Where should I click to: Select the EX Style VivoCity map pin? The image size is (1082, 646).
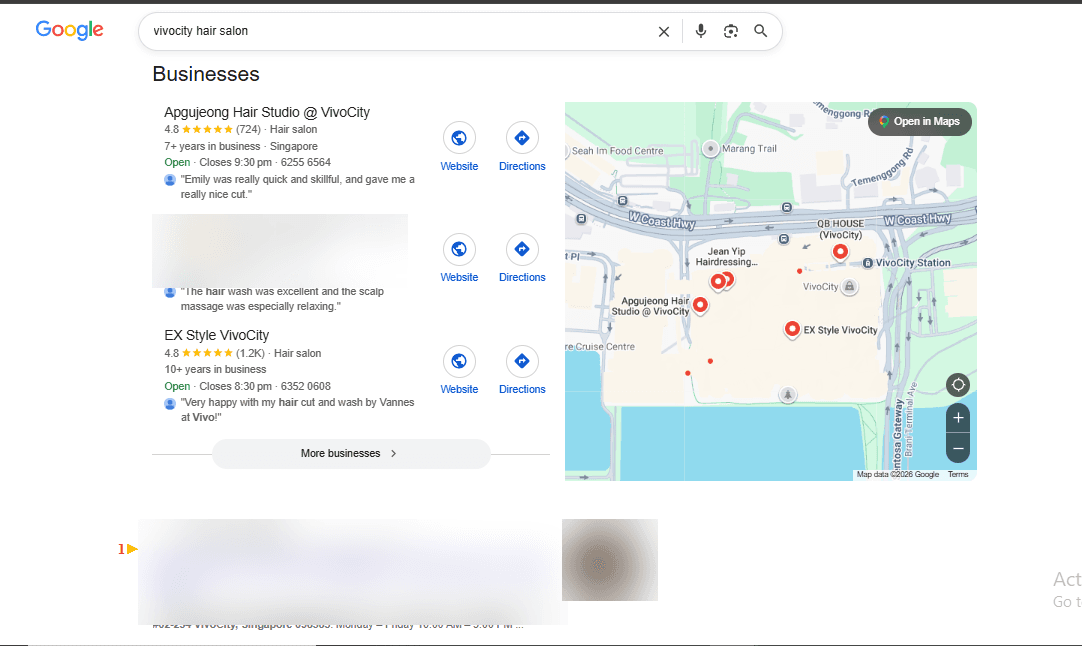[x=792, y=329]
